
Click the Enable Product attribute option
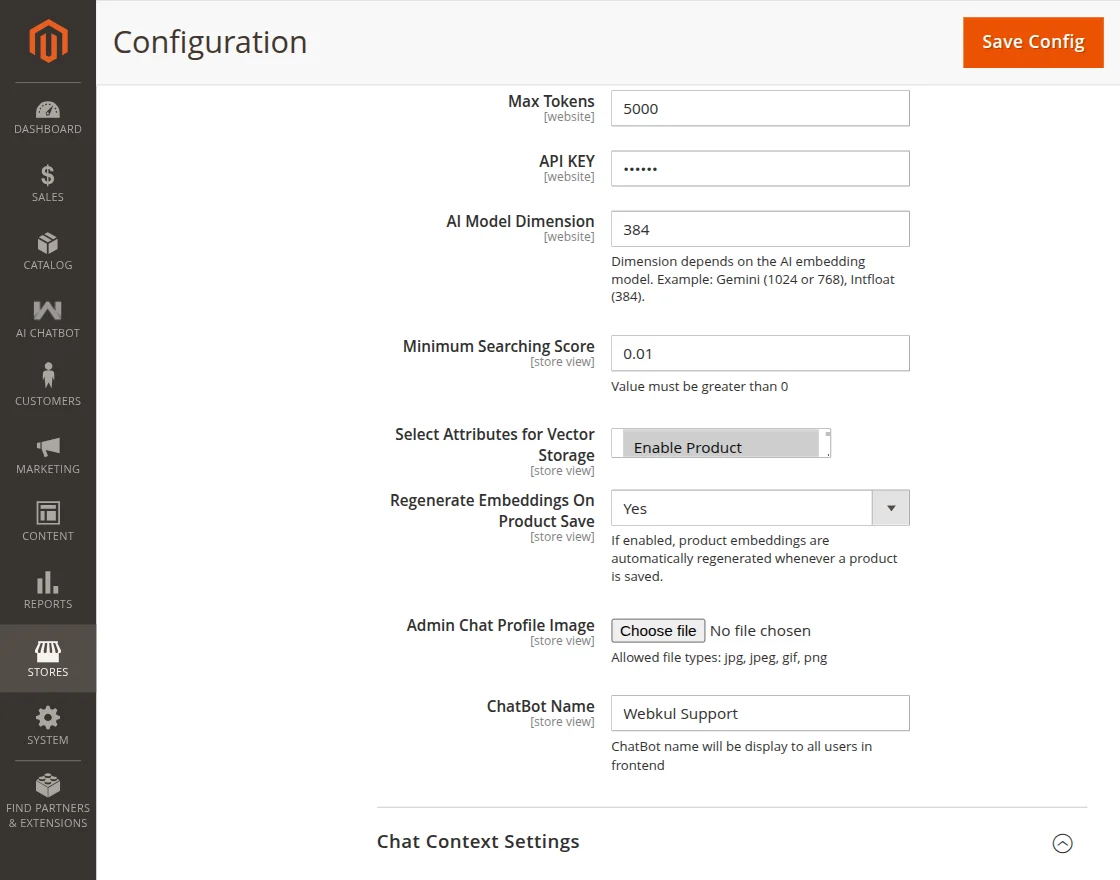[x=686, y=445]
